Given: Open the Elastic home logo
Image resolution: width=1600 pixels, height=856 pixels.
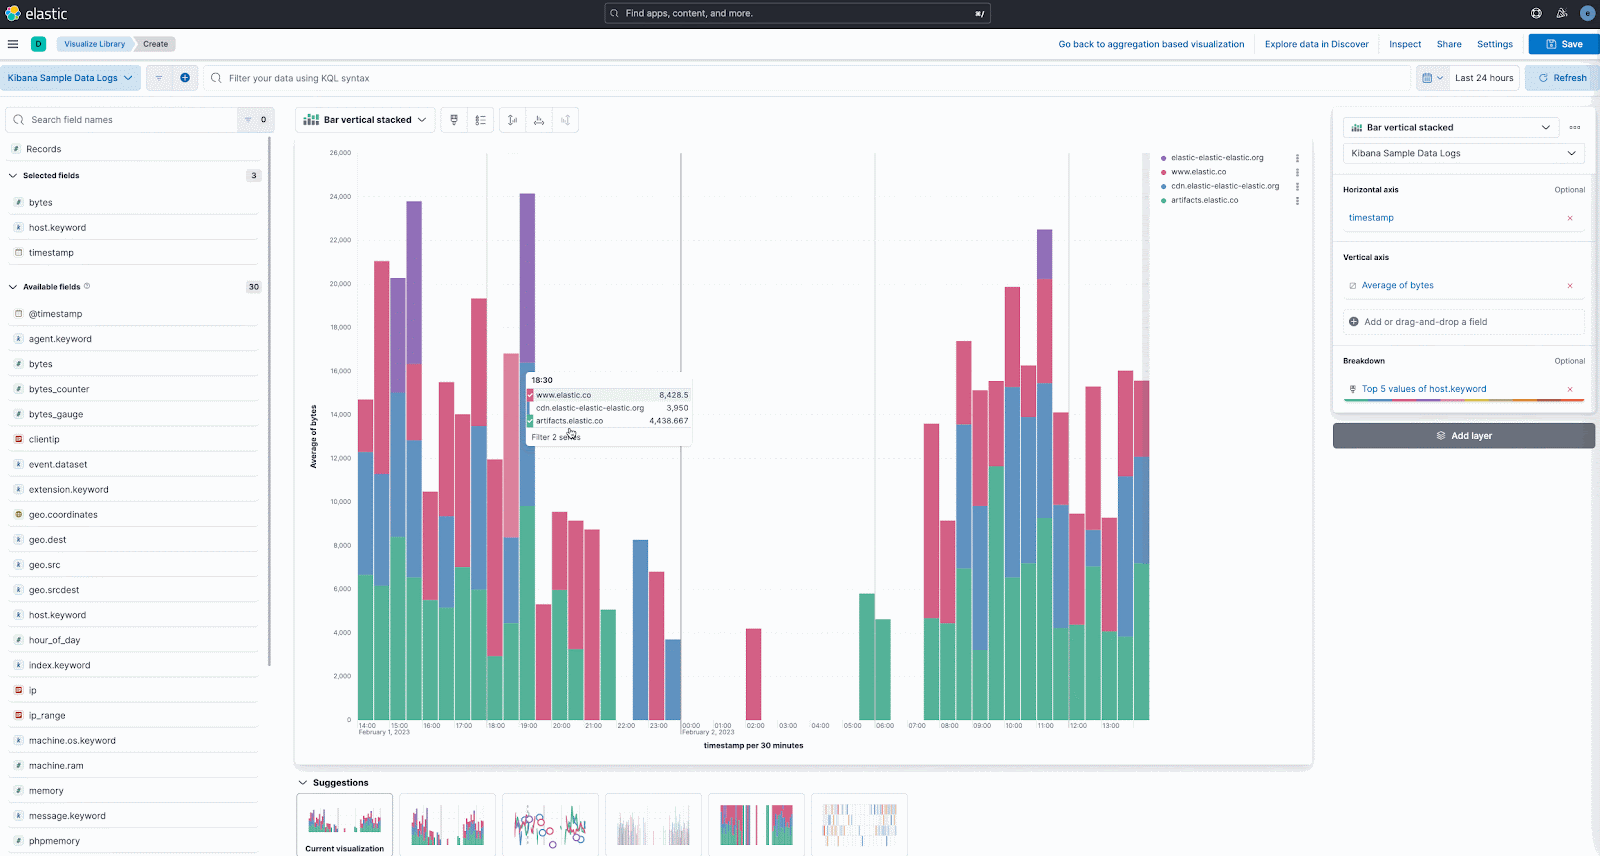Looking at the screenshot, I should point(36,14).
